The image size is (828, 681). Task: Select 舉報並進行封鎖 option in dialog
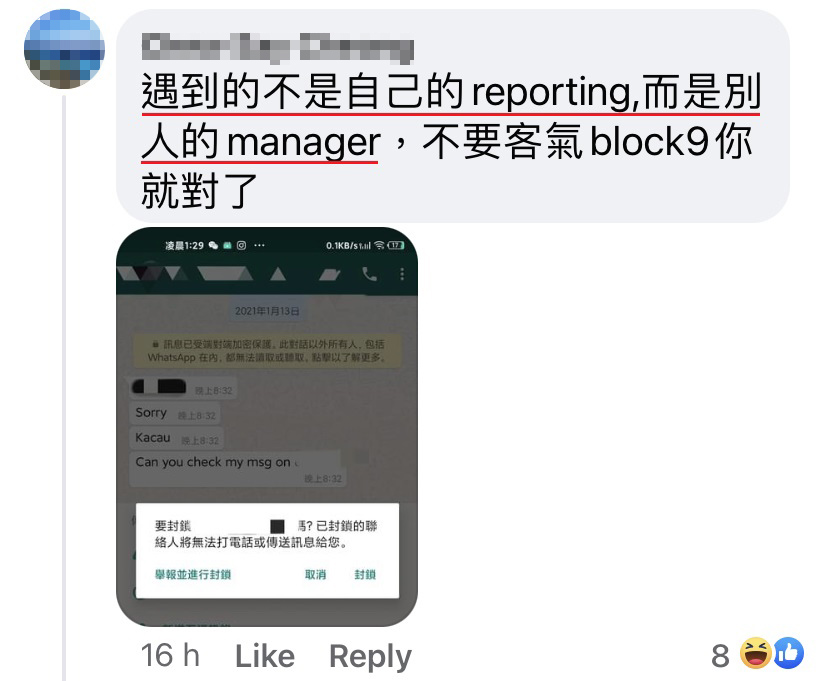(193, 574)
